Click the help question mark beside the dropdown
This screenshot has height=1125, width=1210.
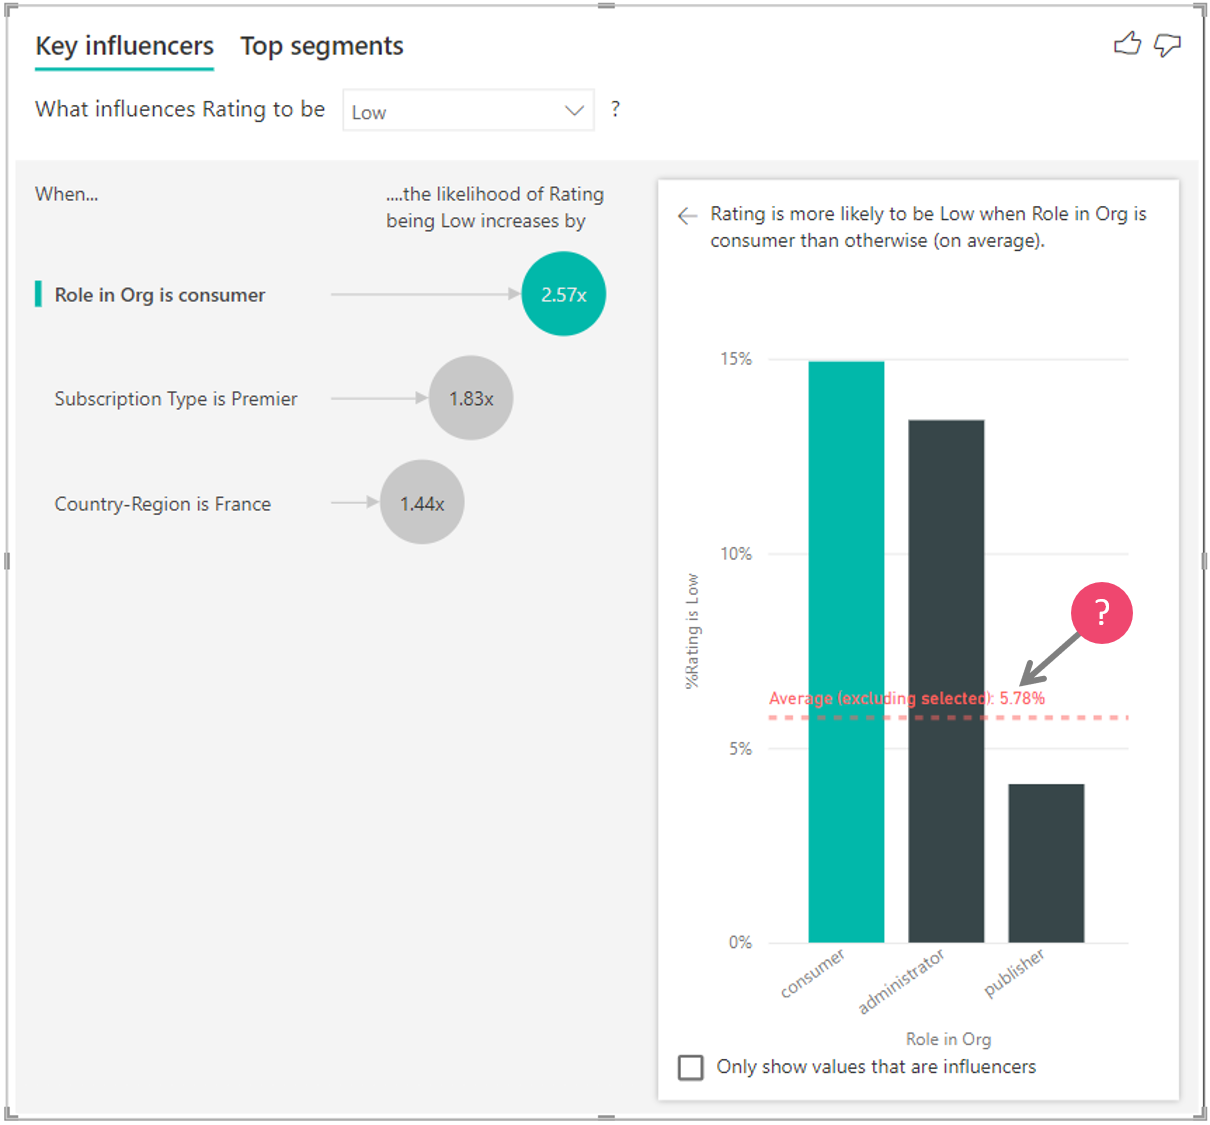(x=615, y=109)
